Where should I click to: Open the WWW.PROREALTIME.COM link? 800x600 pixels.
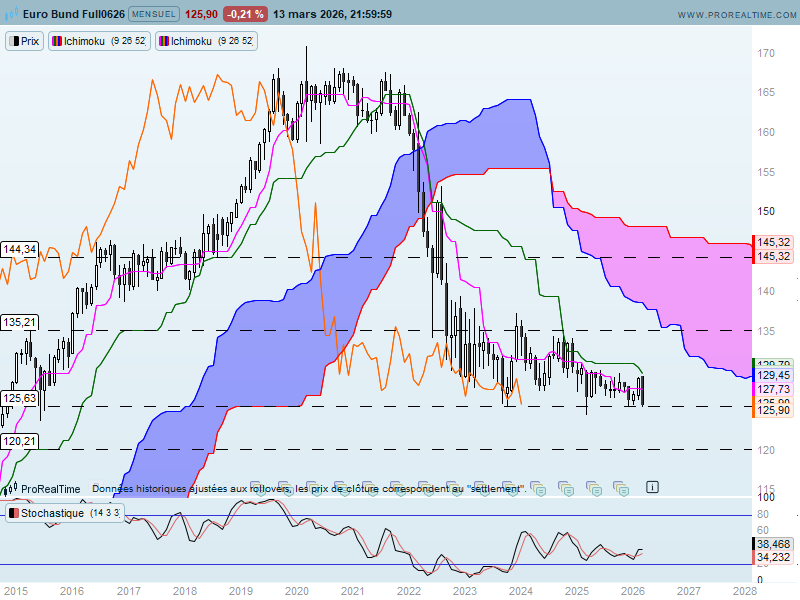[737, 15]
